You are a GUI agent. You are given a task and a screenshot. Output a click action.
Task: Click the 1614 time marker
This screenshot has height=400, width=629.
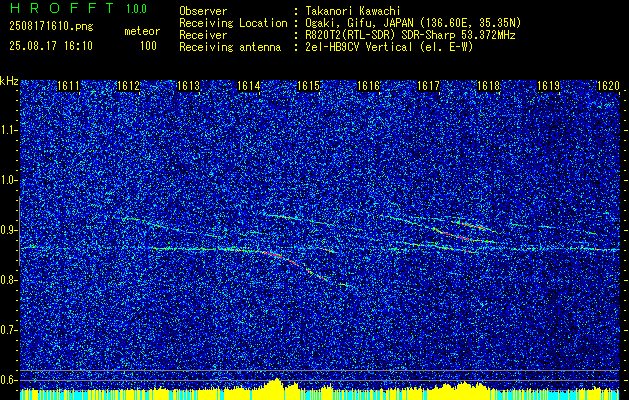pyautogui.click(x=248, y=86)
